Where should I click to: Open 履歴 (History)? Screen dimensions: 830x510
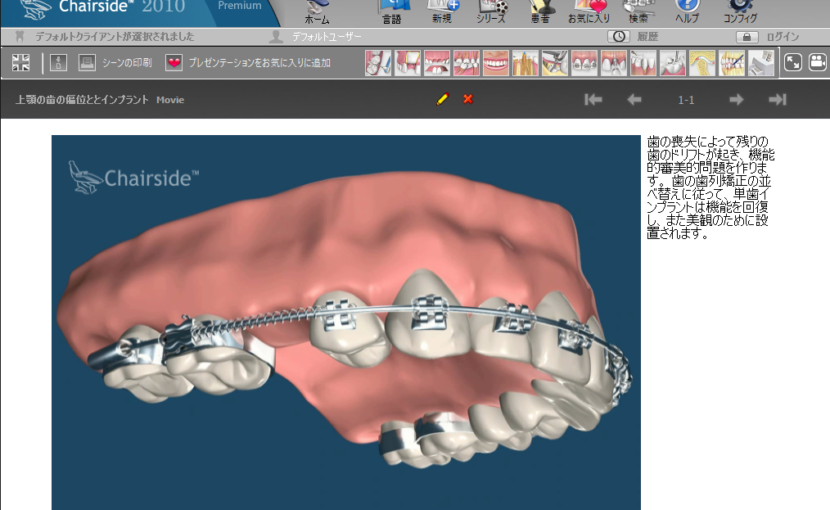tap(647, 37)
